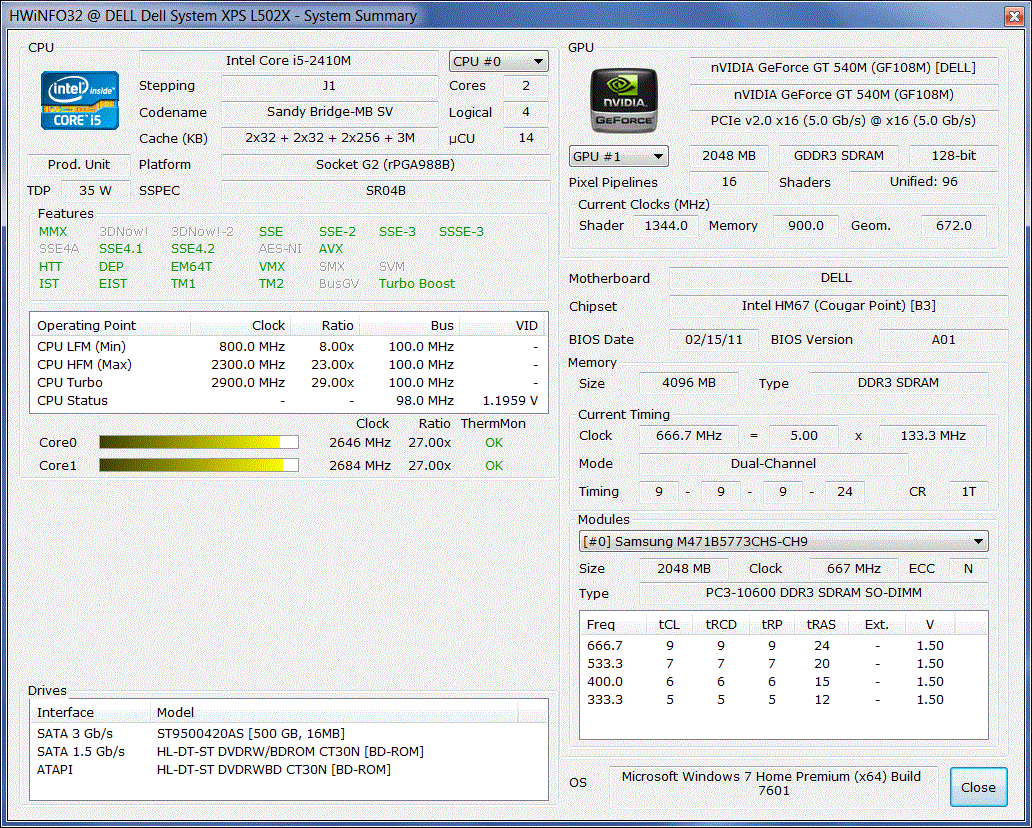
Task: Expand the Samsung memory module dropdown
Action: click(783, 542)
